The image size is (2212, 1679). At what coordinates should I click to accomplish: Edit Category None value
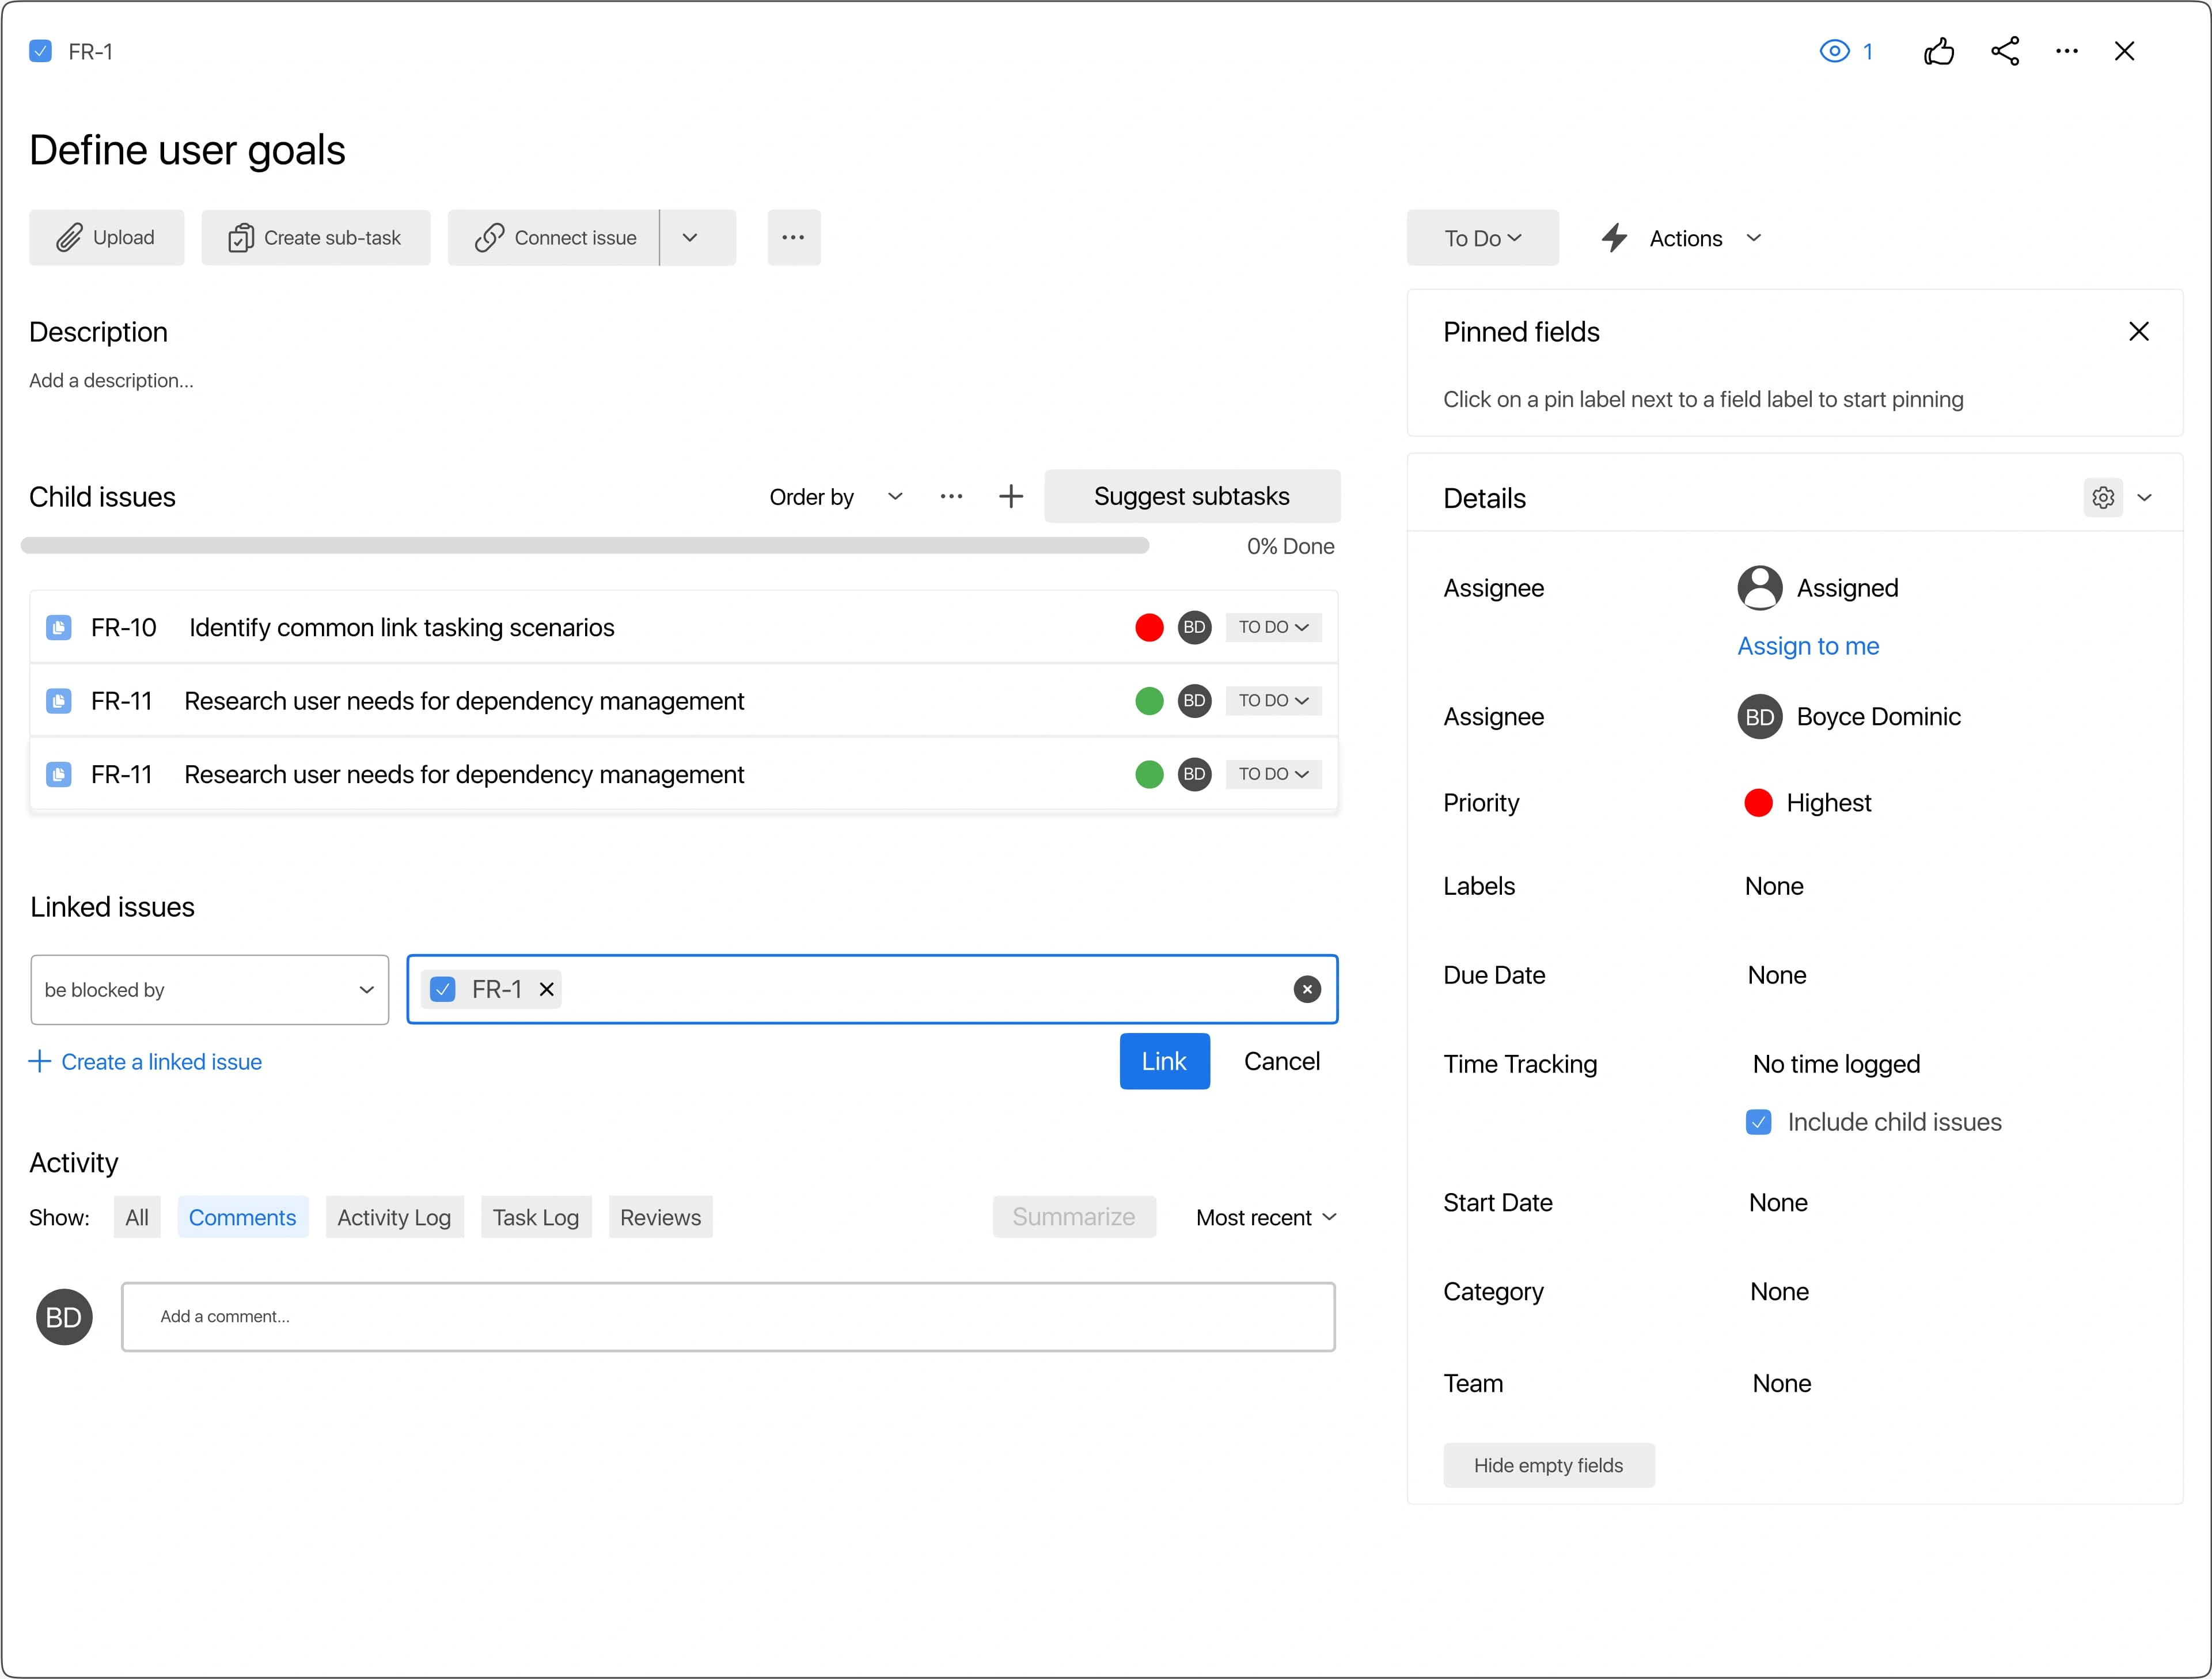point(1779,1292)
